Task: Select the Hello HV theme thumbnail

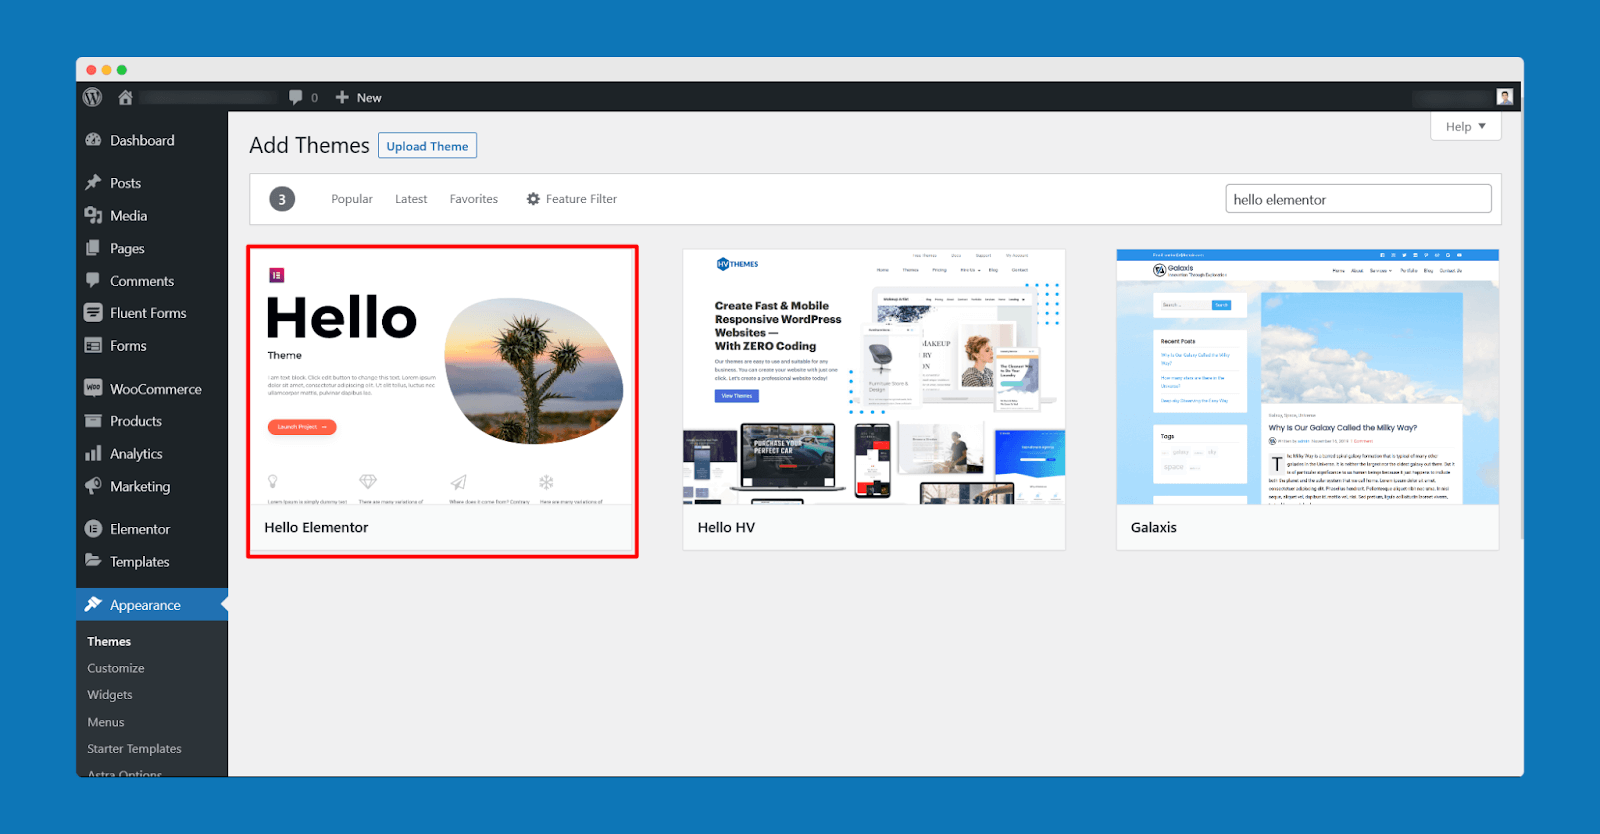Action: tap(874, 377)
